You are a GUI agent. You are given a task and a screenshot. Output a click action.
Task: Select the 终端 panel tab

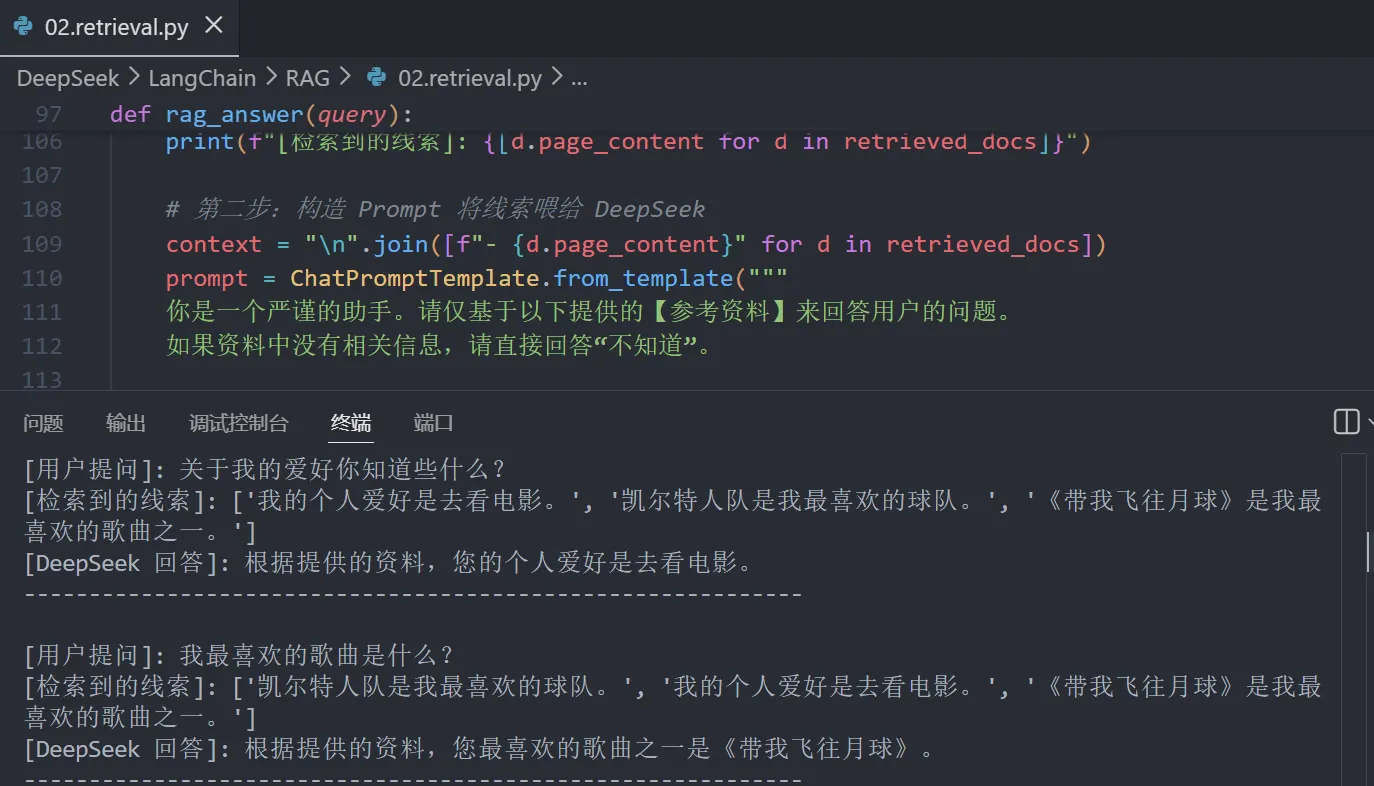(x=351, y=423)
